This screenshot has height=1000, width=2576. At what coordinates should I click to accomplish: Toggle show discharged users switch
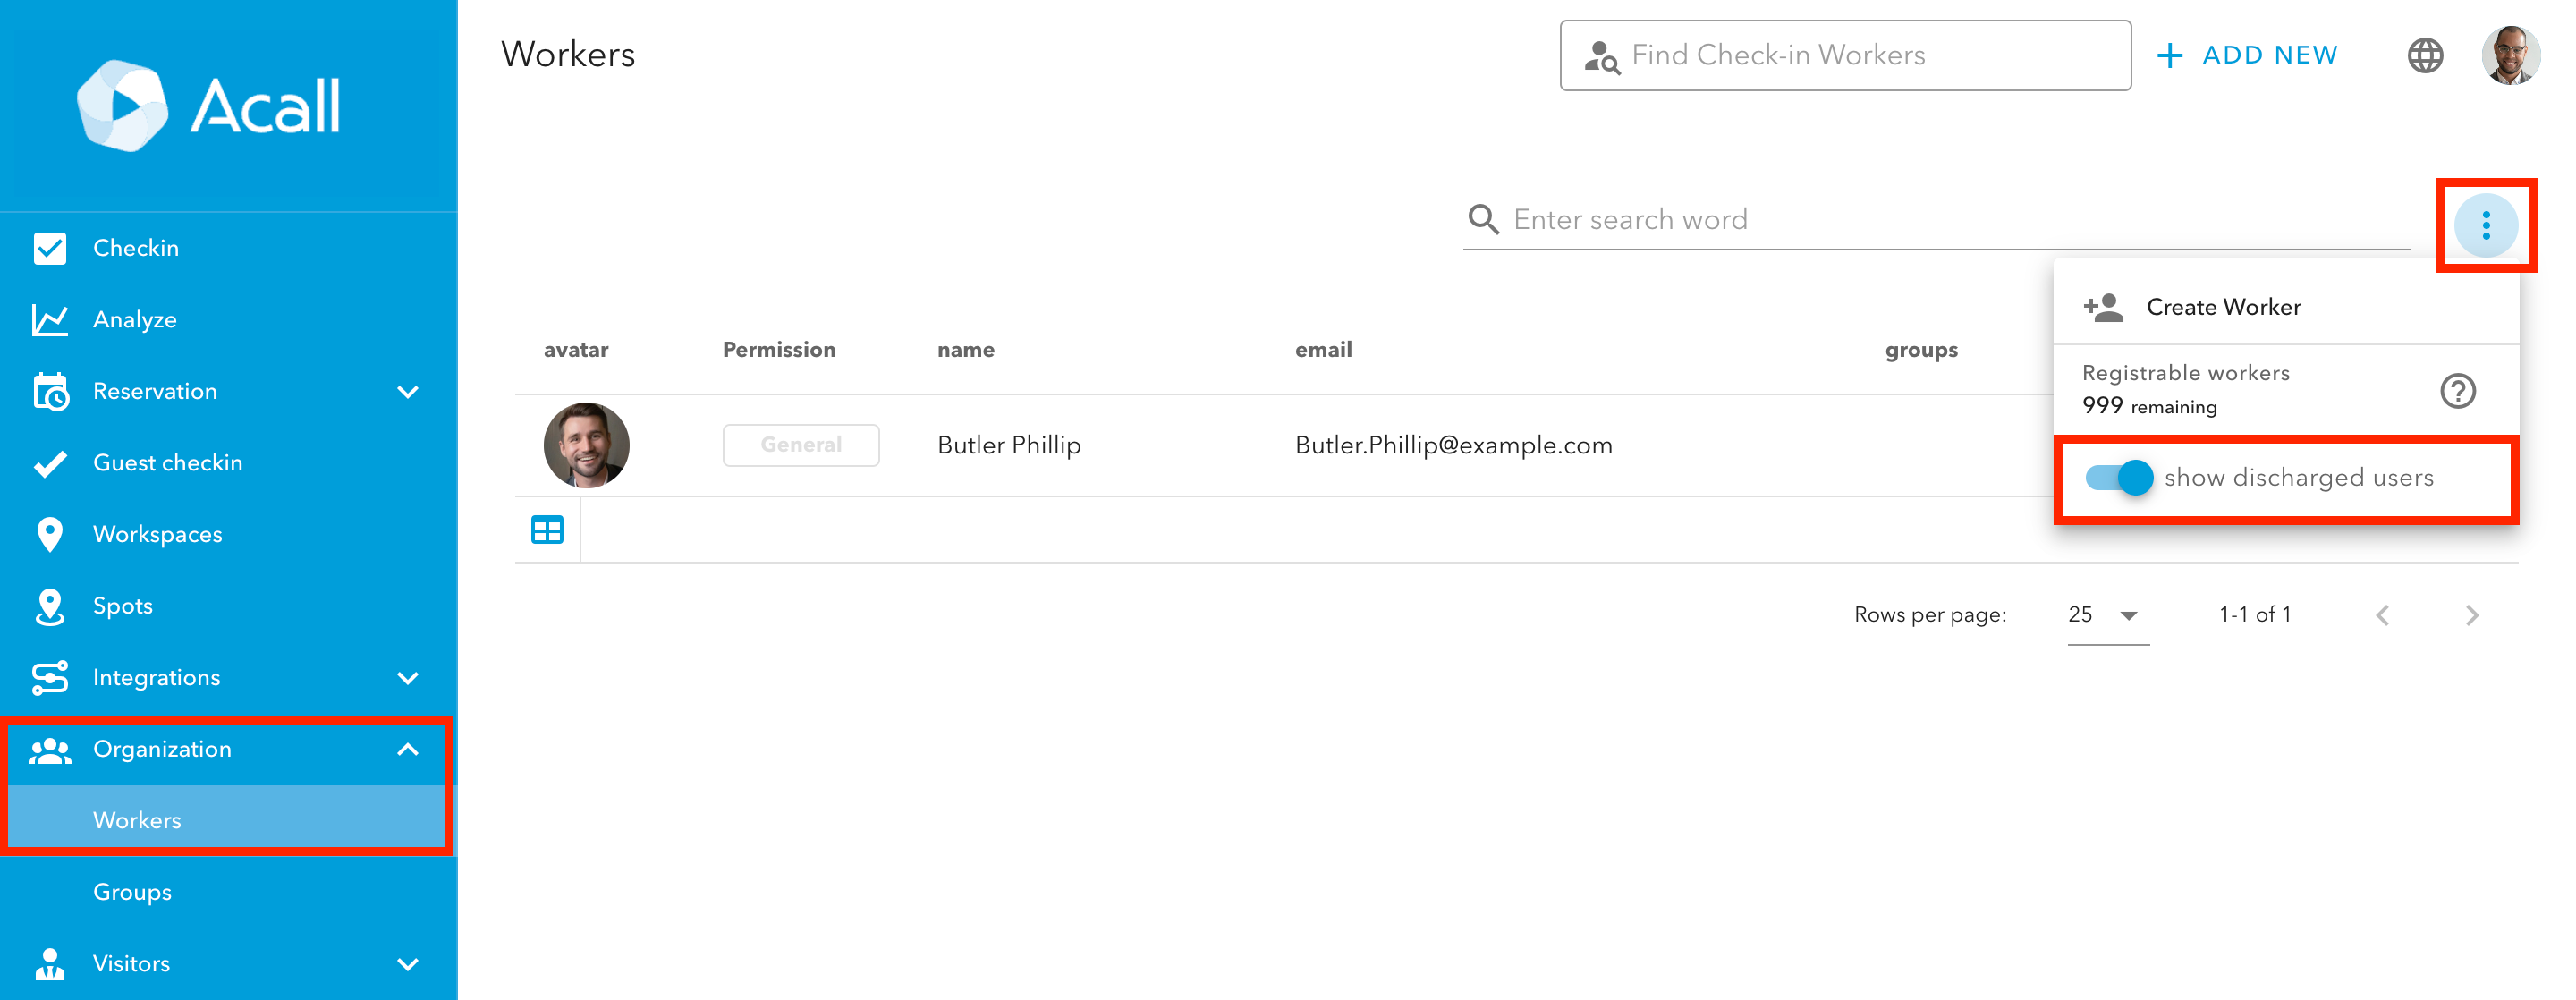[x=2118, y=478]
